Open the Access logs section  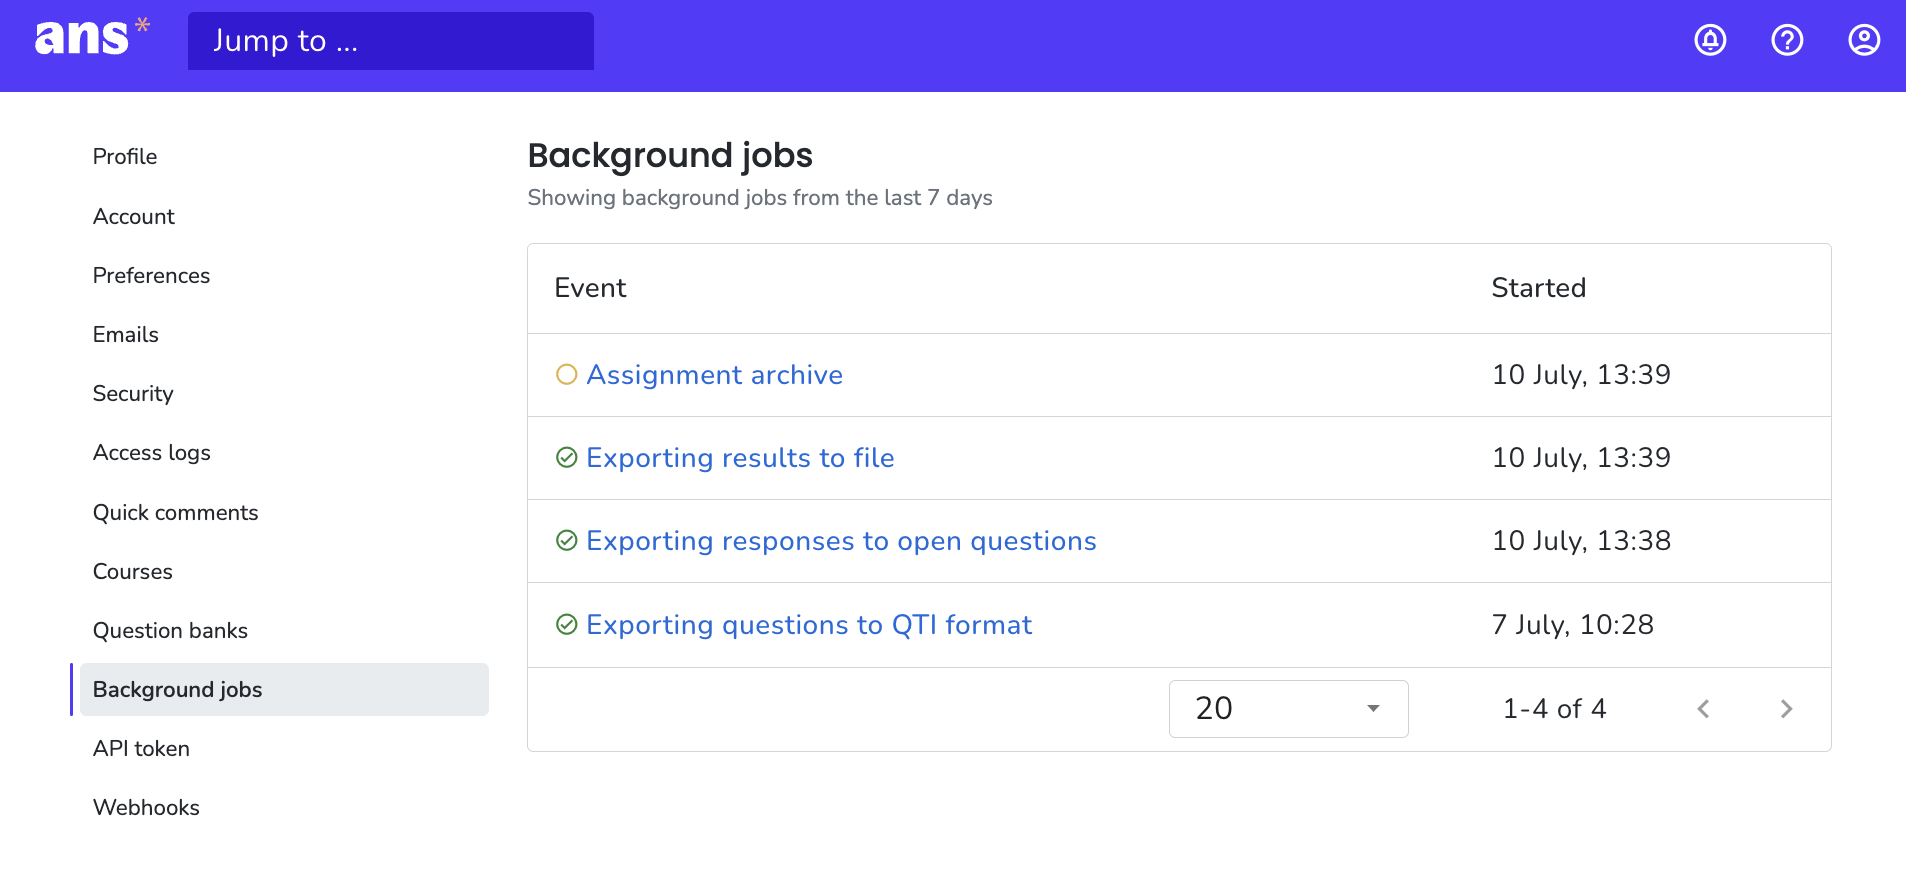click(x=152, y=453)
